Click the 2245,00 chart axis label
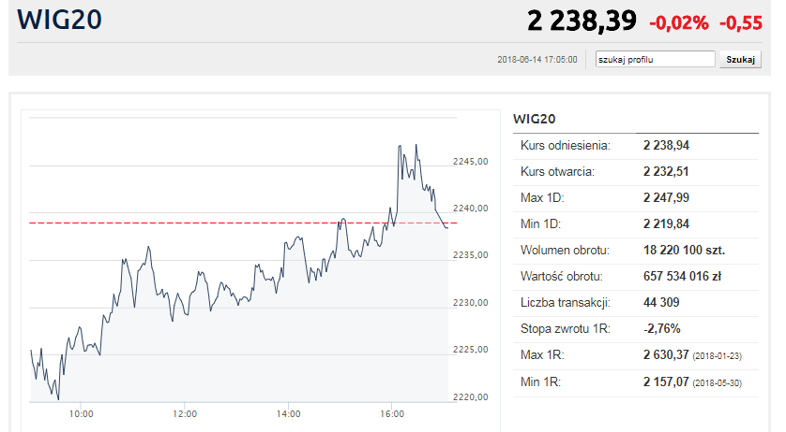 coord(470,161)
